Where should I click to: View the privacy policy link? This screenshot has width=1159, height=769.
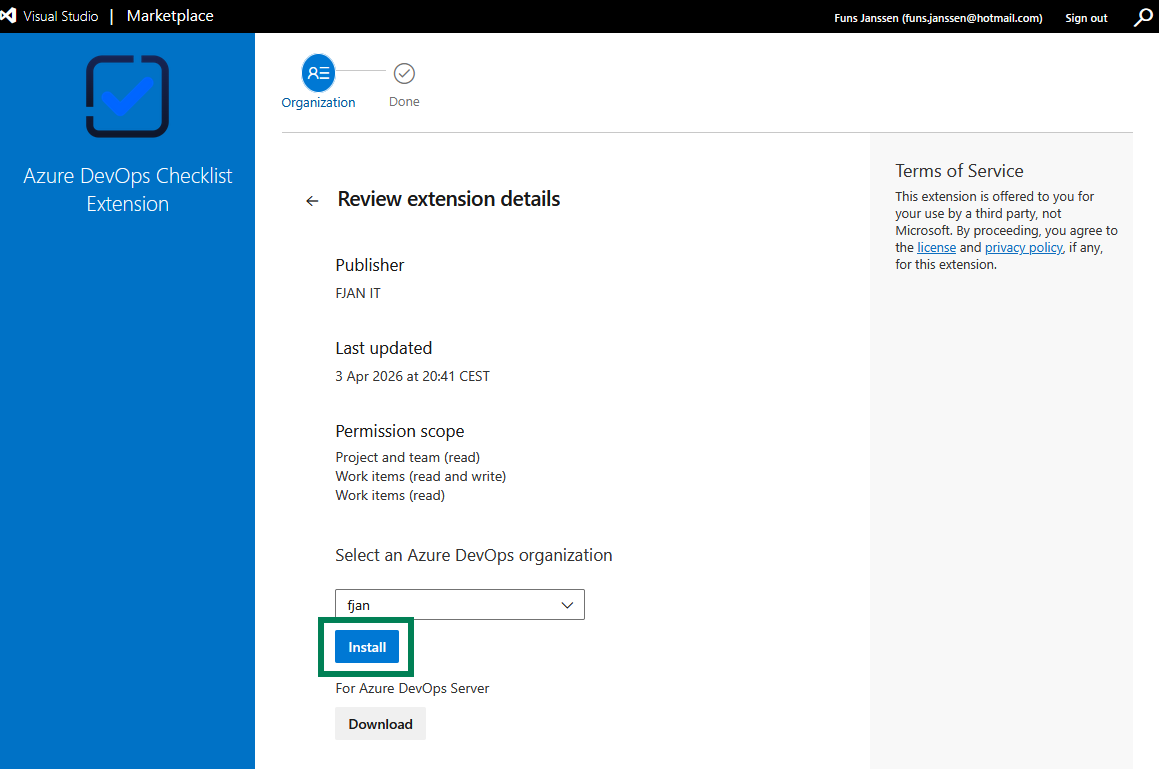click(x=1023, y=246)
